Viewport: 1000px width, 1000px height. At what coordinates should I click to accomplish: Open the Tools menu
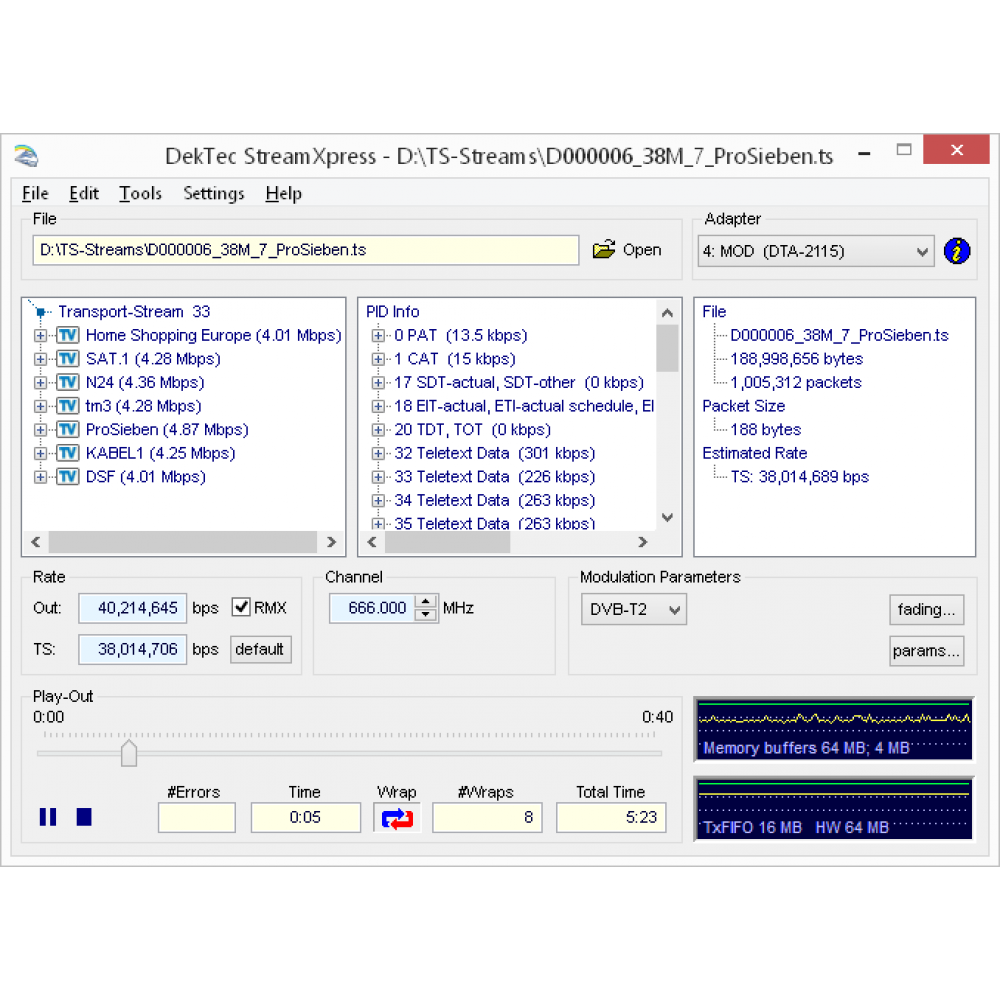pos(140,194)
